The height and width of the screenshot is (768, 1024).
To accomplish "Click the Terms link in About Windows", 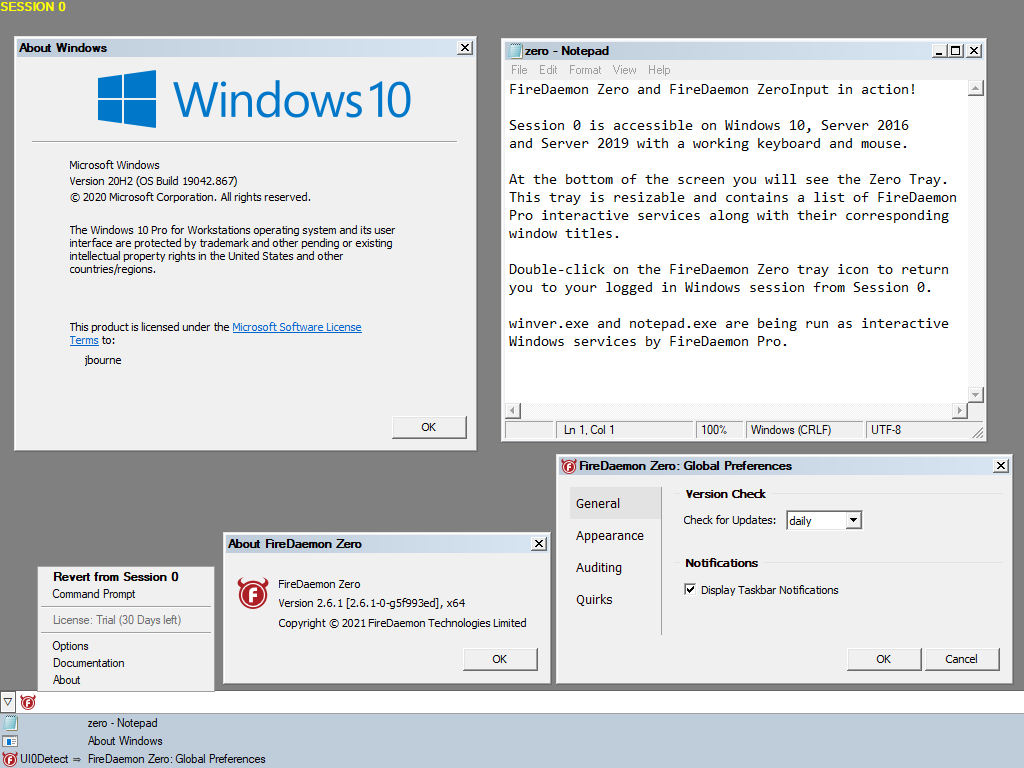I will coord(84,340).
